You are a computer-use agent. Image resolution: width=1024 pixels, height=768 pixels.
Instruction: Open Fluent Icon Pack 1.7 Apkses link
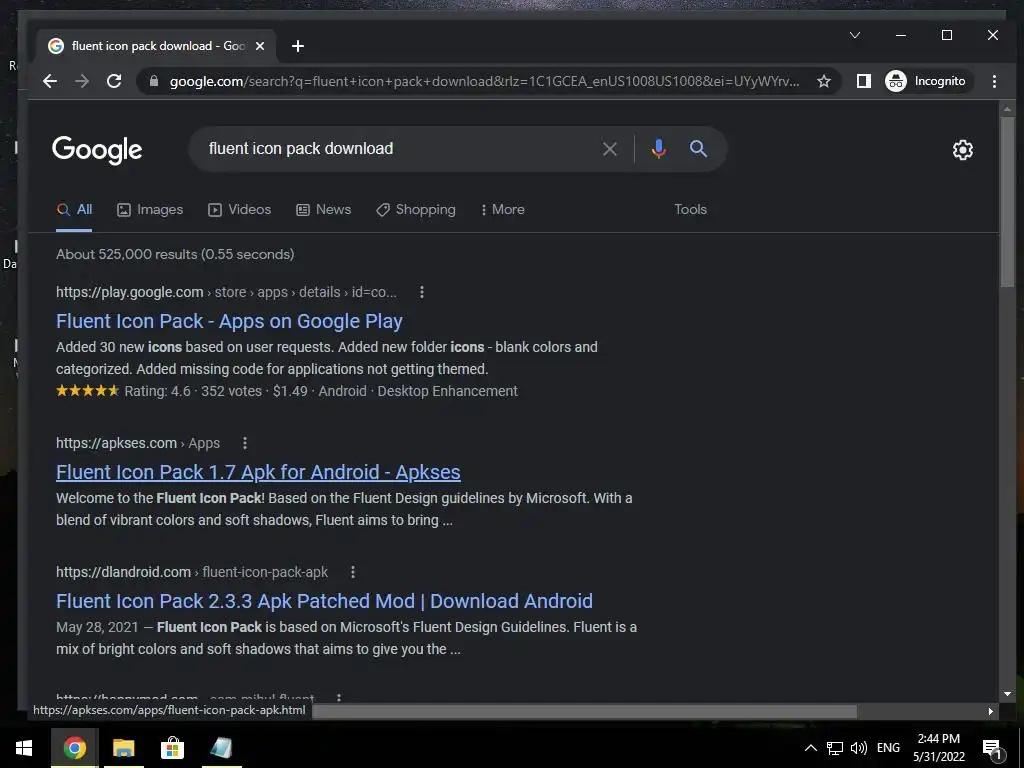258,472
